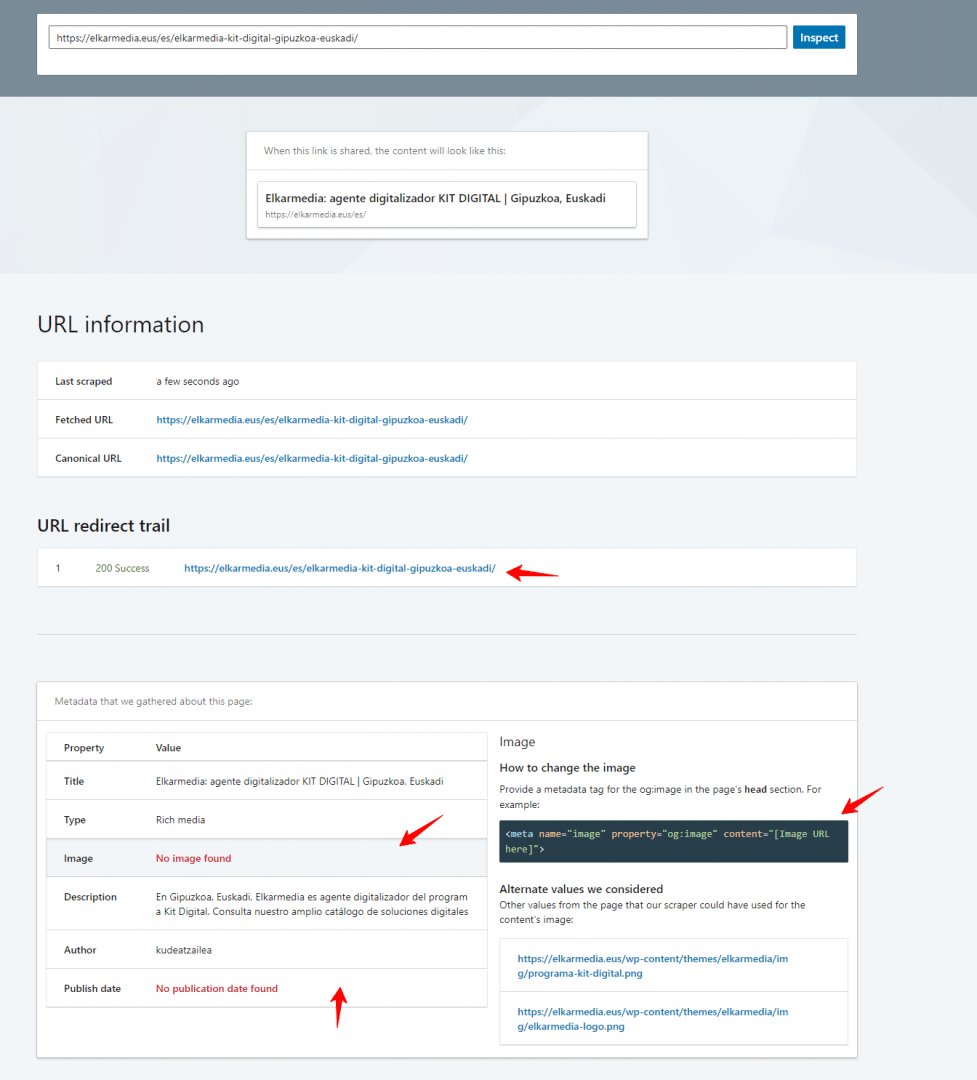This screenshot has height=1080, width=977.
Task: Open the elkarmedia-logo.png alternate image link
Action: pos(652,1019)
